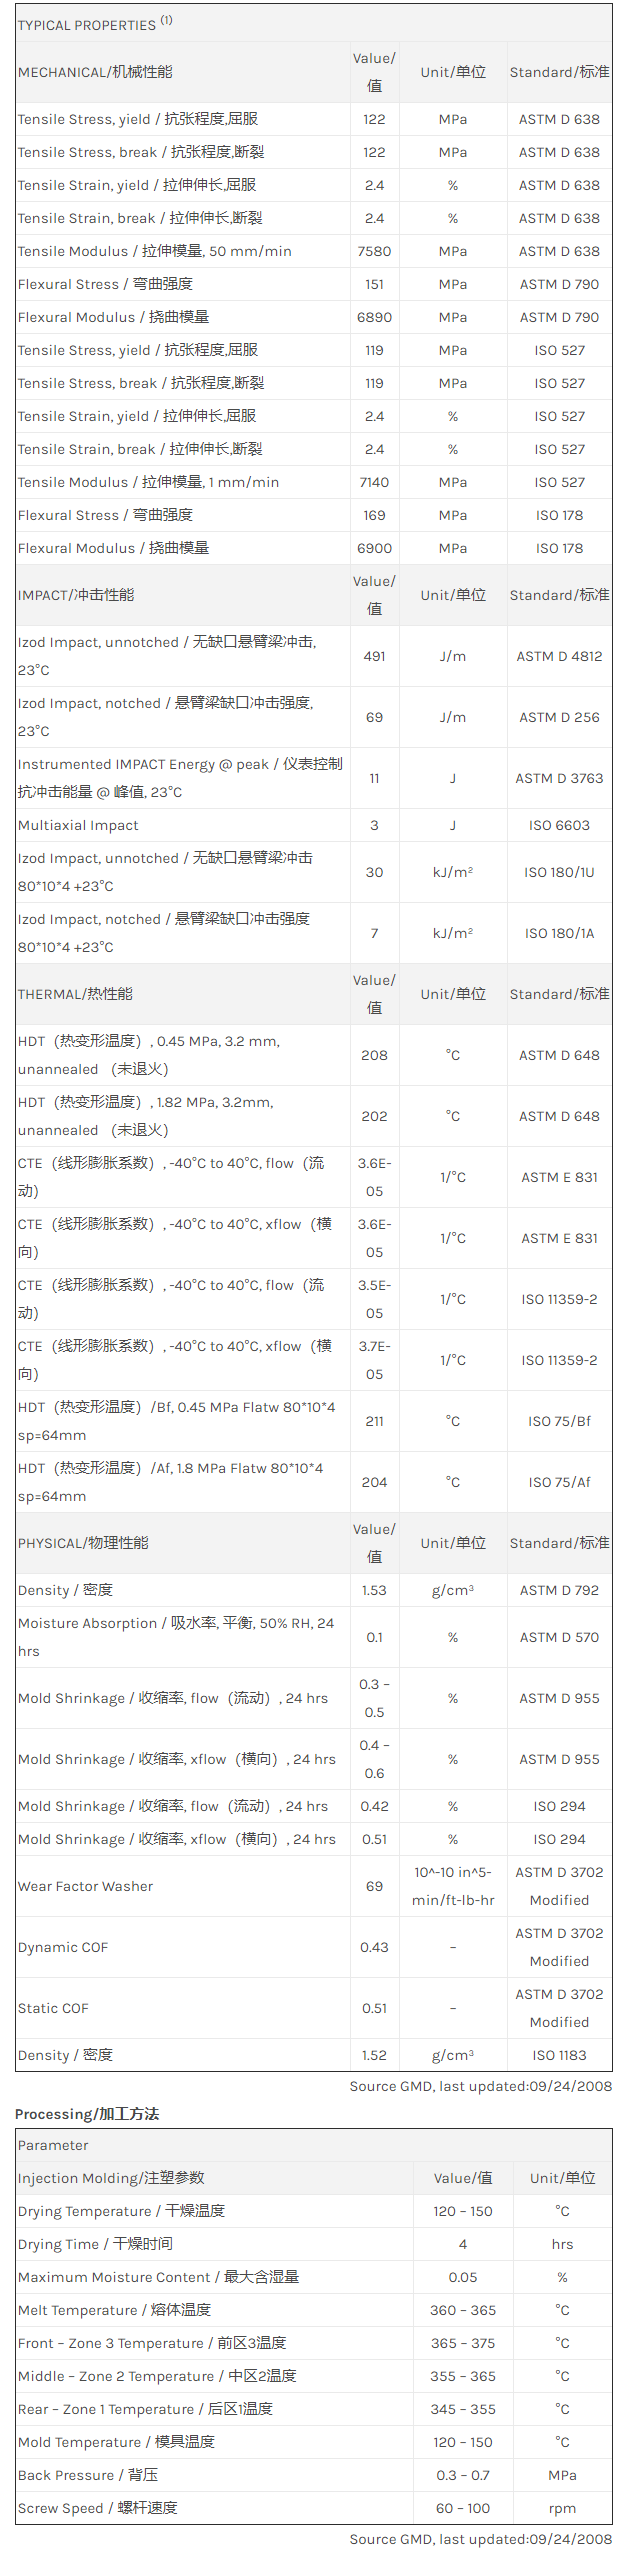622x2571 pixels.
Task: Click the ASTM D 4812 standard cell
Action: [x=559, y=656]
